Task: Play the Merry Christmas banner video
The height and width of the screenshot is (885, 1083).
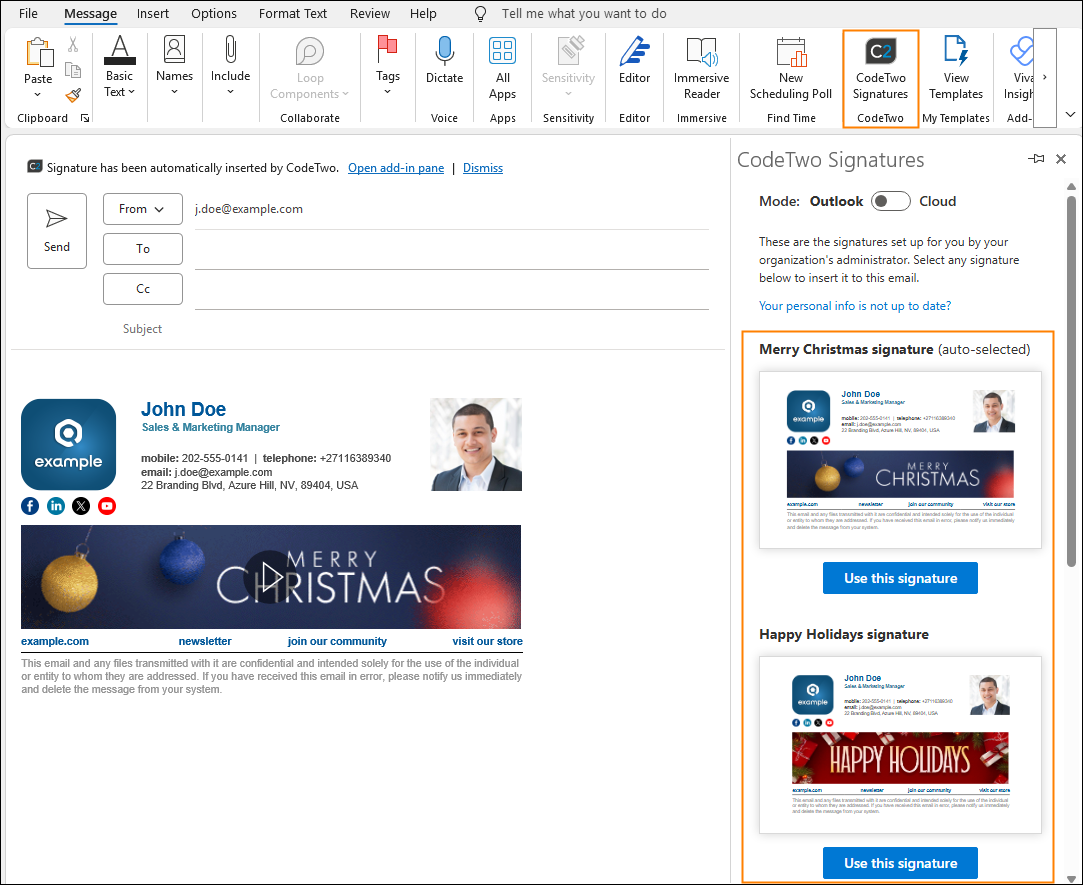Action: tap(271, 577)
